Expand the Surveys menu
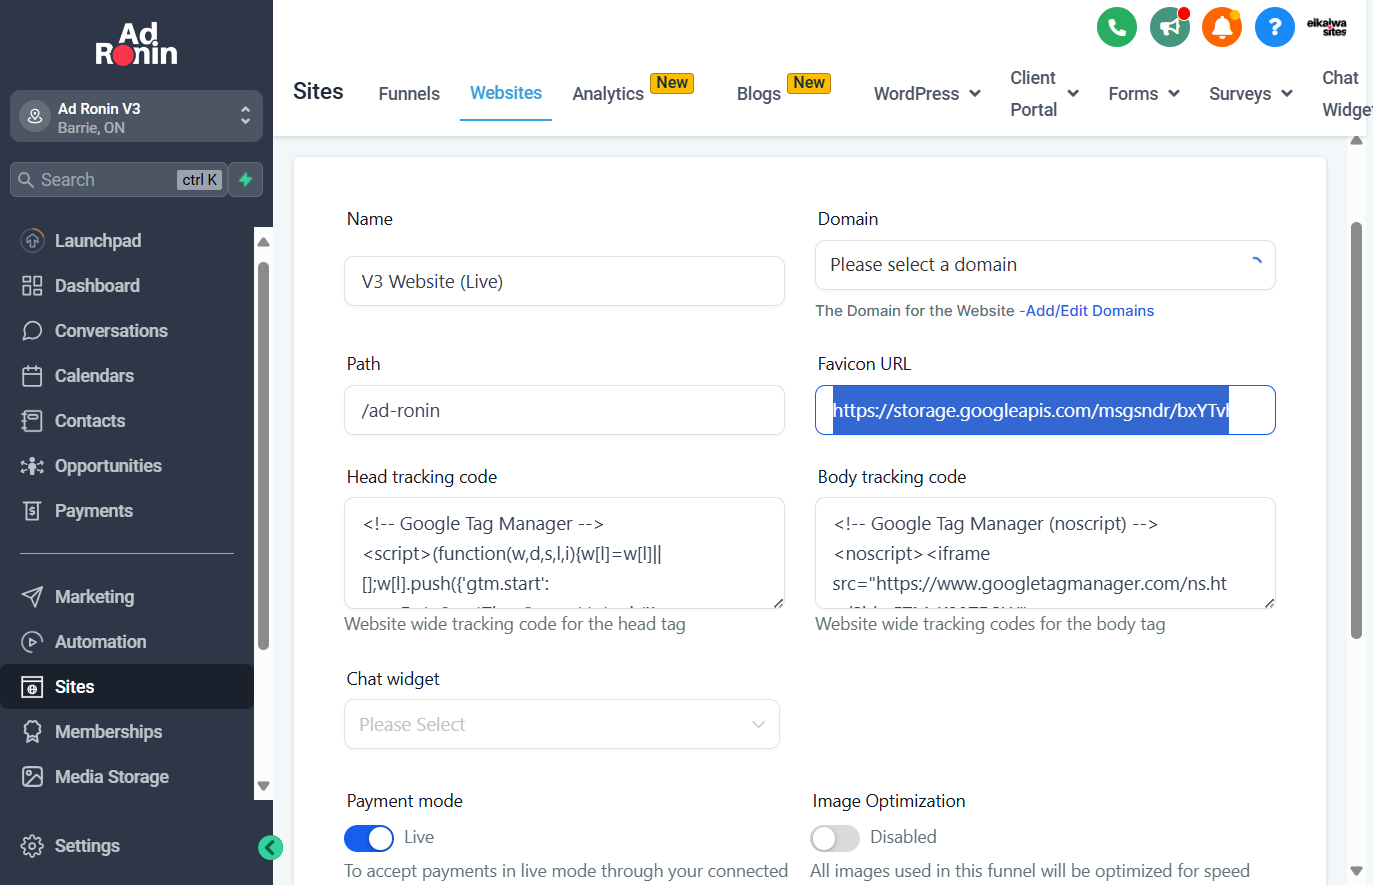 pos(1251,93)
